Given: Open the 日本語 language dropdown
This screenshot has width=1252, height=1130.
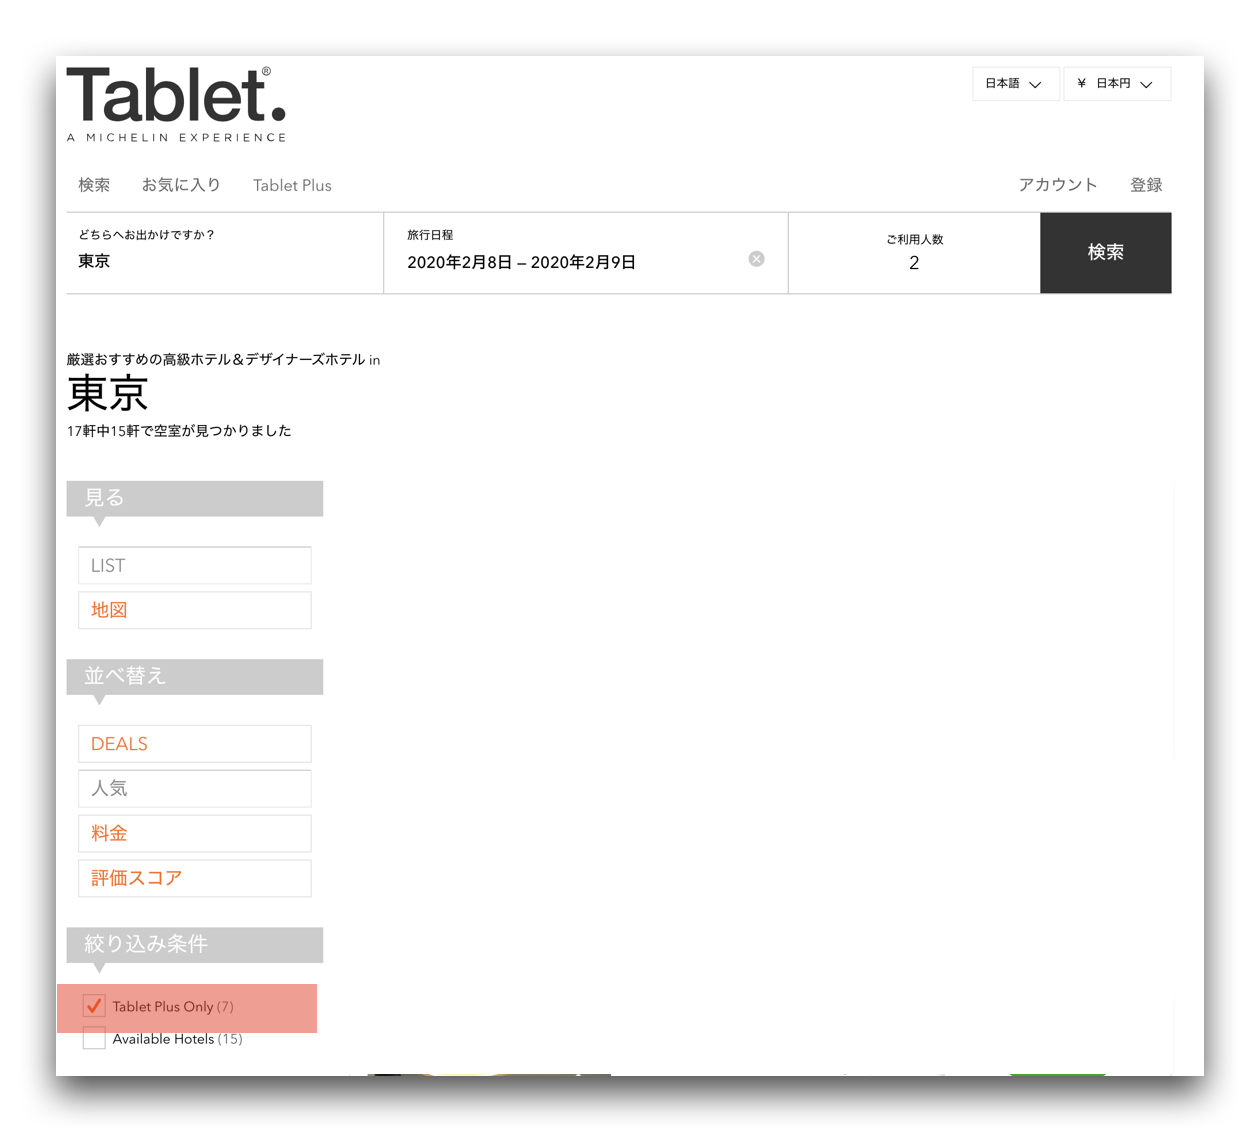Looking at the screenshot, I should 1015,84.
